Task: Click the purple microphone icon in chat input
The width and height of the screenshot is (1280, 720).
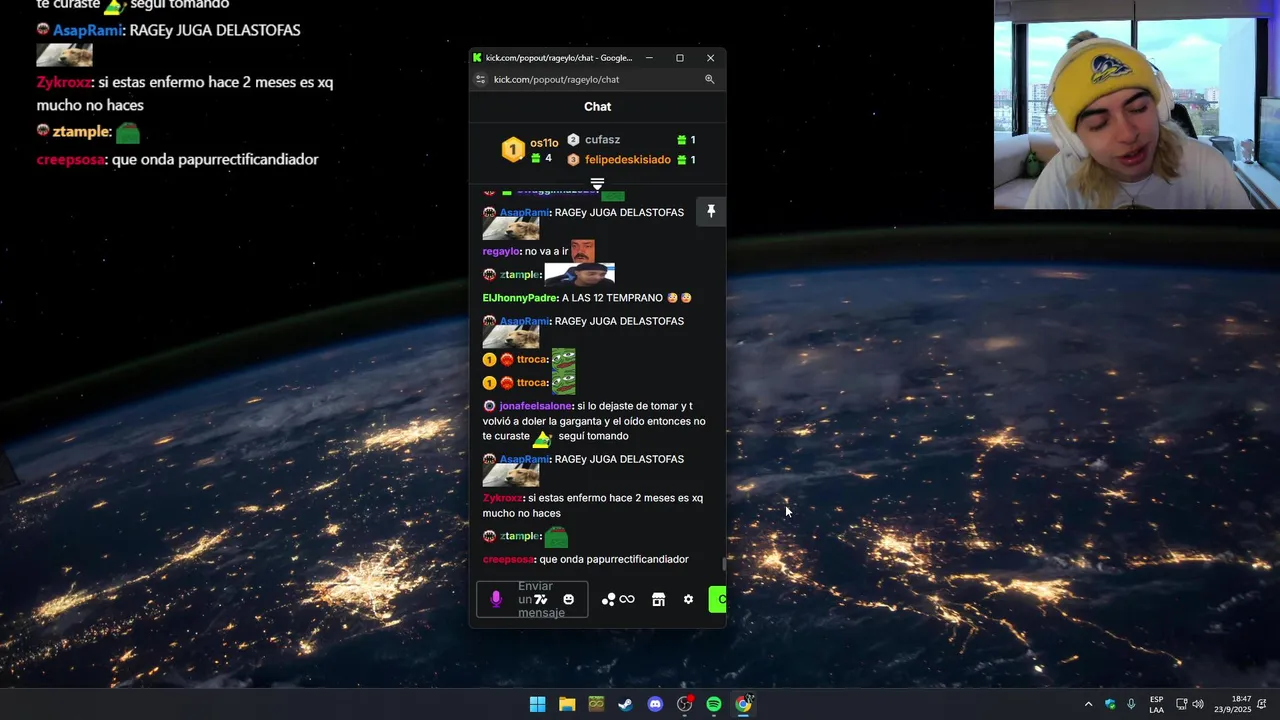Action: tap(496, 599)
